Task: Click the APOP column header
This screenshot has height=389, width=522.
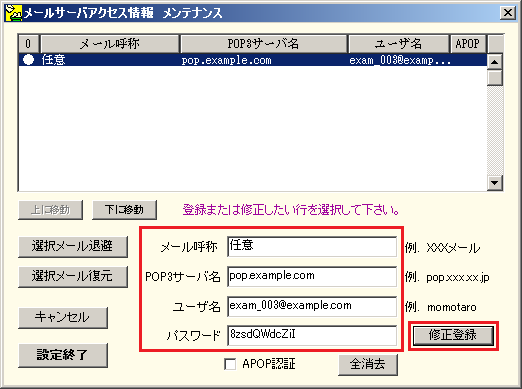Action: [x=467, y=44]
